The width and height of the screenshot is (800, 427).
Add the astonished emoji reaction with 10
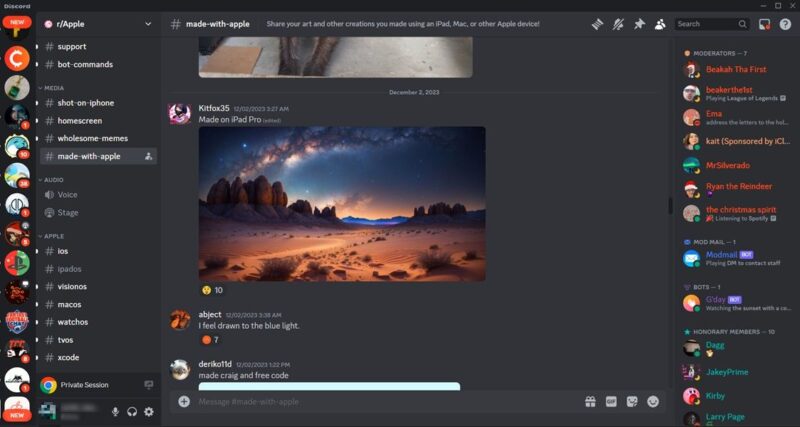coord(212,290)
